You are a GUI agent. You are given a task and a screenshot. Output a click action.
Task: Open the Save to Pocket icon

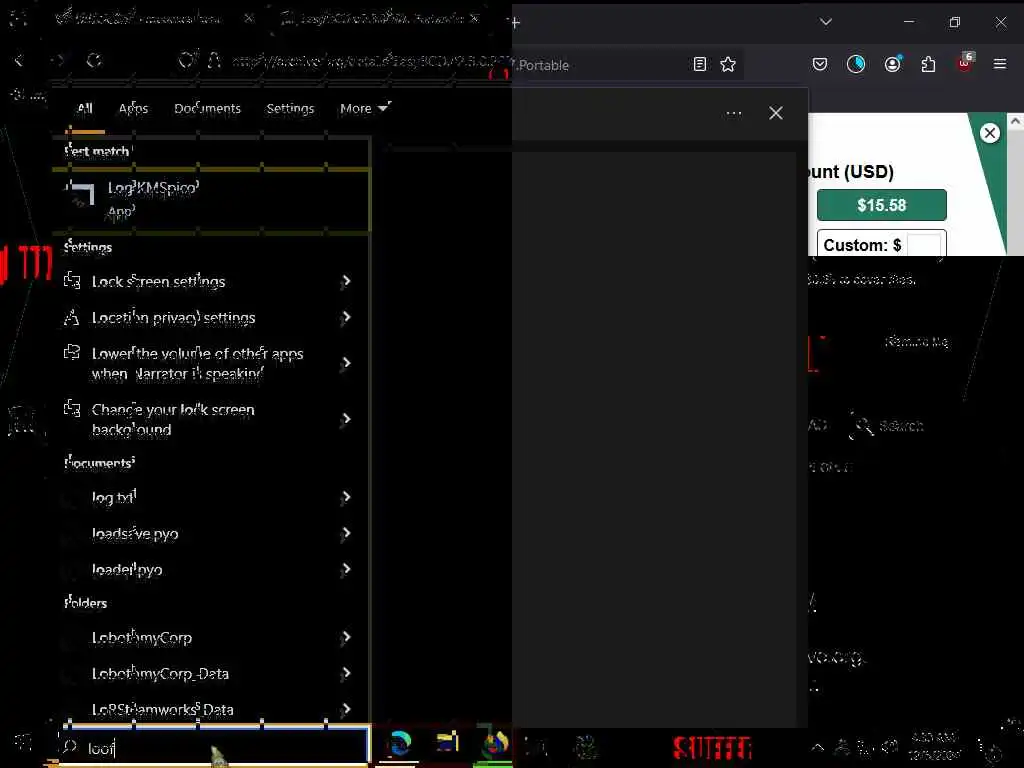click(x=820, y=64)
